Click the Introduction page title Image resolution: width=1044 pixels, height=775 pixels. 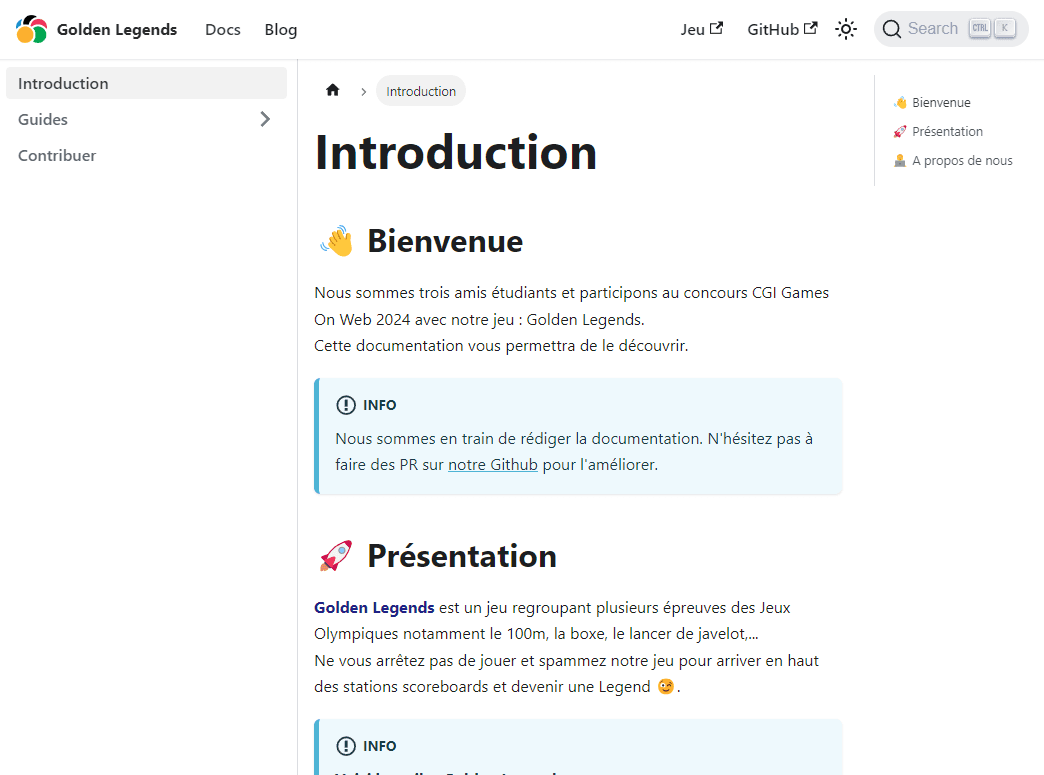[x=455, y=152]
